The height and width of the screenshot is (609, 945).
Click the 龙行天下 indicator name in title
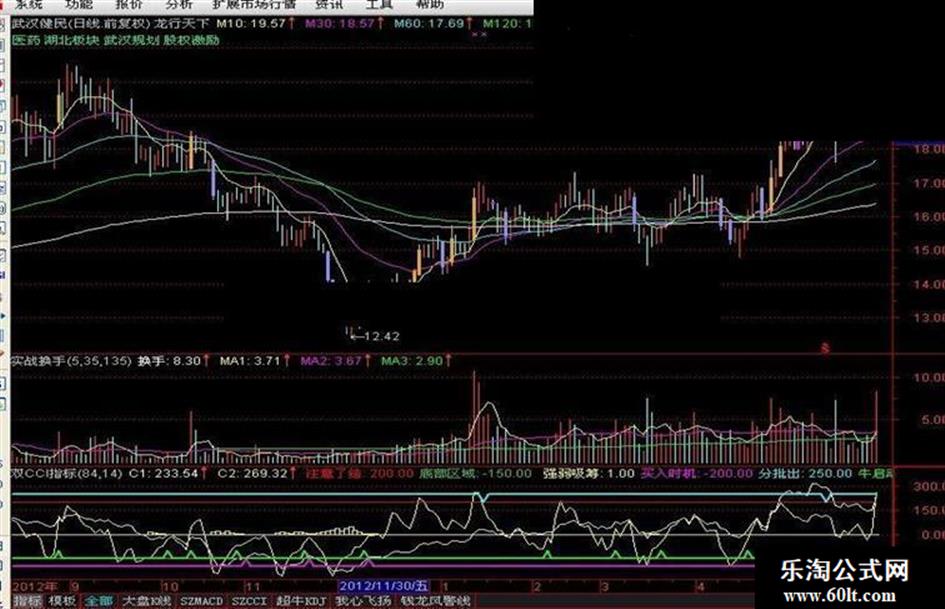tap(181, 24)
